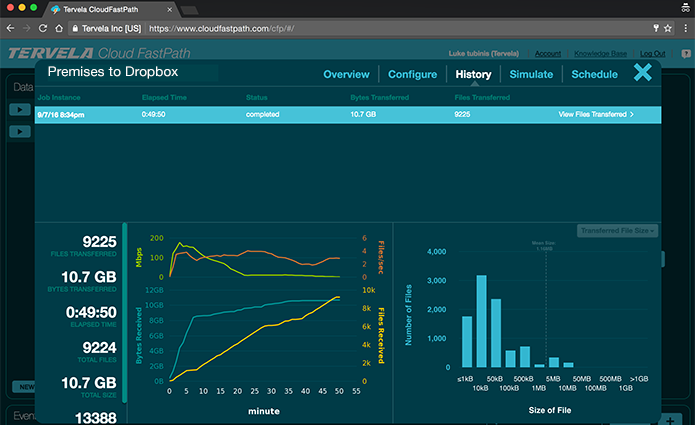This screenshot has width=695, height=425.
Task: Click the tallest 10kB histogram bar
Action: 481,322
